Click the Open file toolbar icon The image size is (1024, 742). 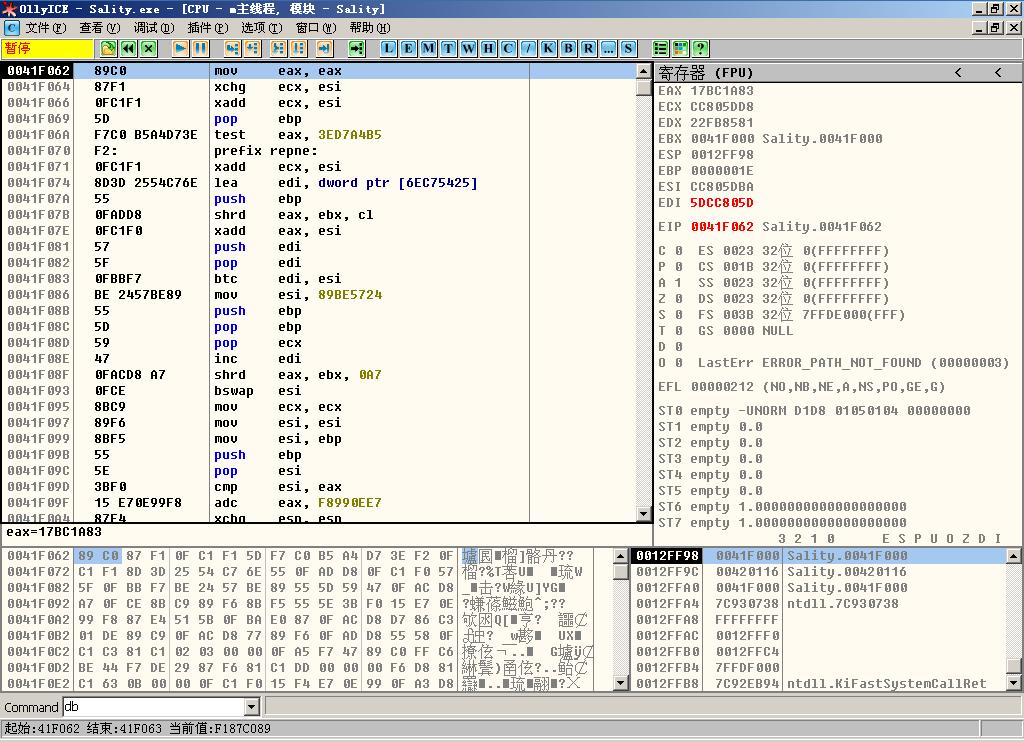pos(107,48)
